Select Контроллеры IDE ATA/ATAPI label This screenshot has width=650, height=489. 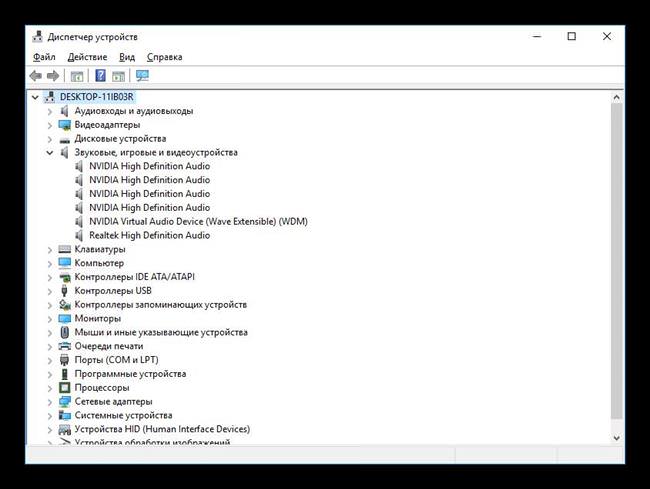[x=135, y=277]
